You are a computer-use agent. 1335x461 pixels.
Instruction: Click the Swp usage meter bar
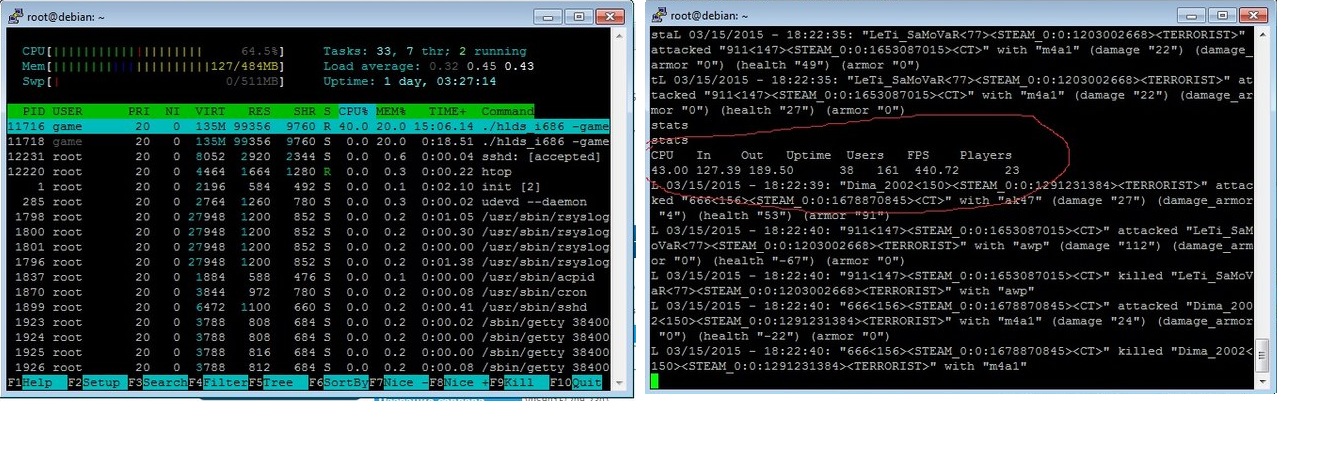click(x=153, y=81)
